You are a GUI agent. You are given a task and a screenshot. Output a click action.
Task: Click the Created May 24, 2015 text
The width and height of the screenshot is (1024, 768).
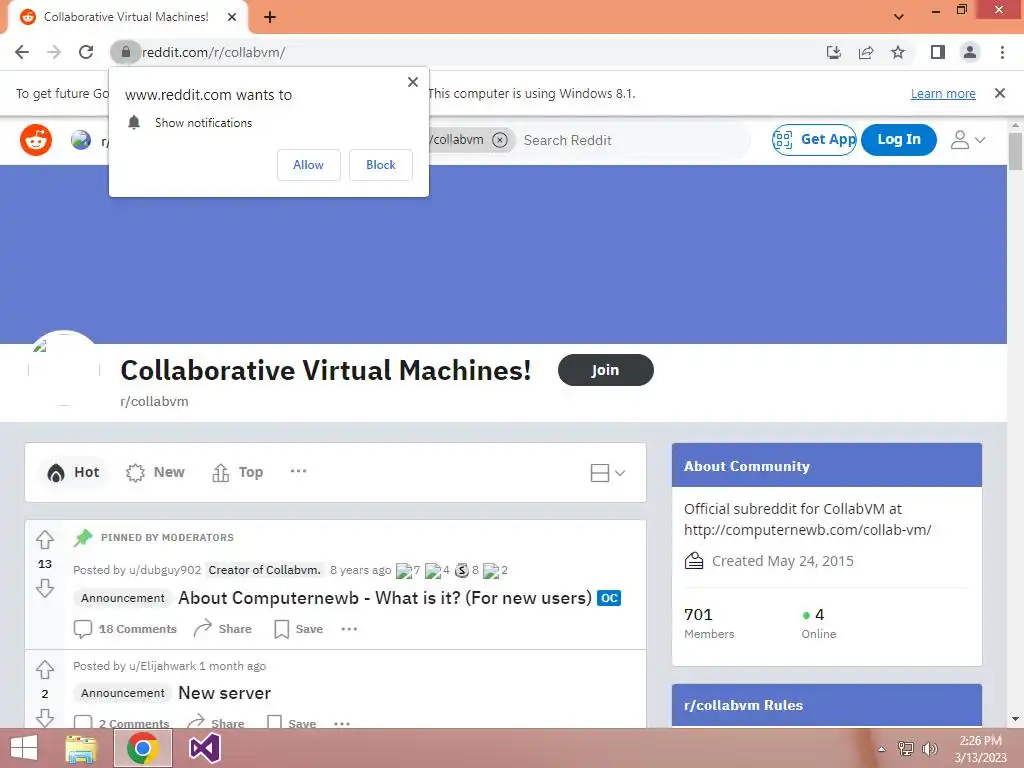coord(782,560)
